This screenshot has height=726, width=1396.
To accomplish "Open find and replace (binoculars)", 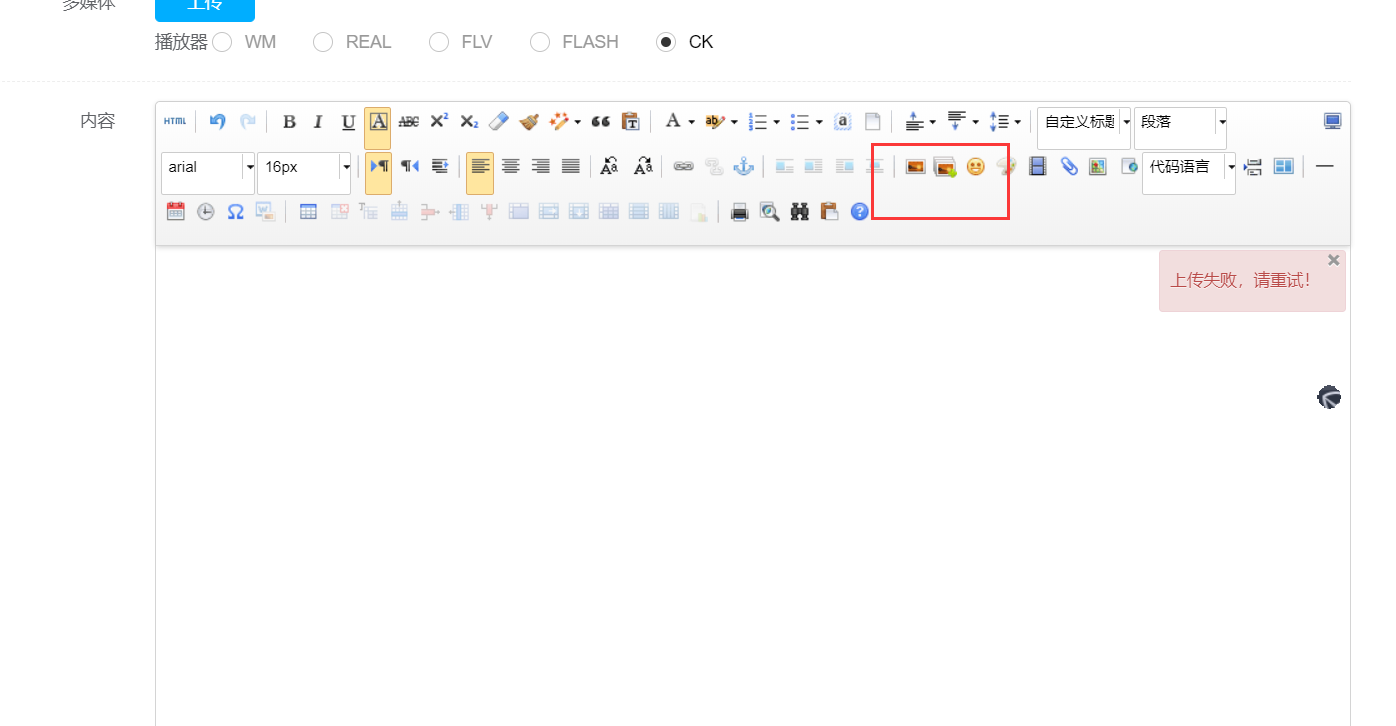I will [x=799, y=211].
